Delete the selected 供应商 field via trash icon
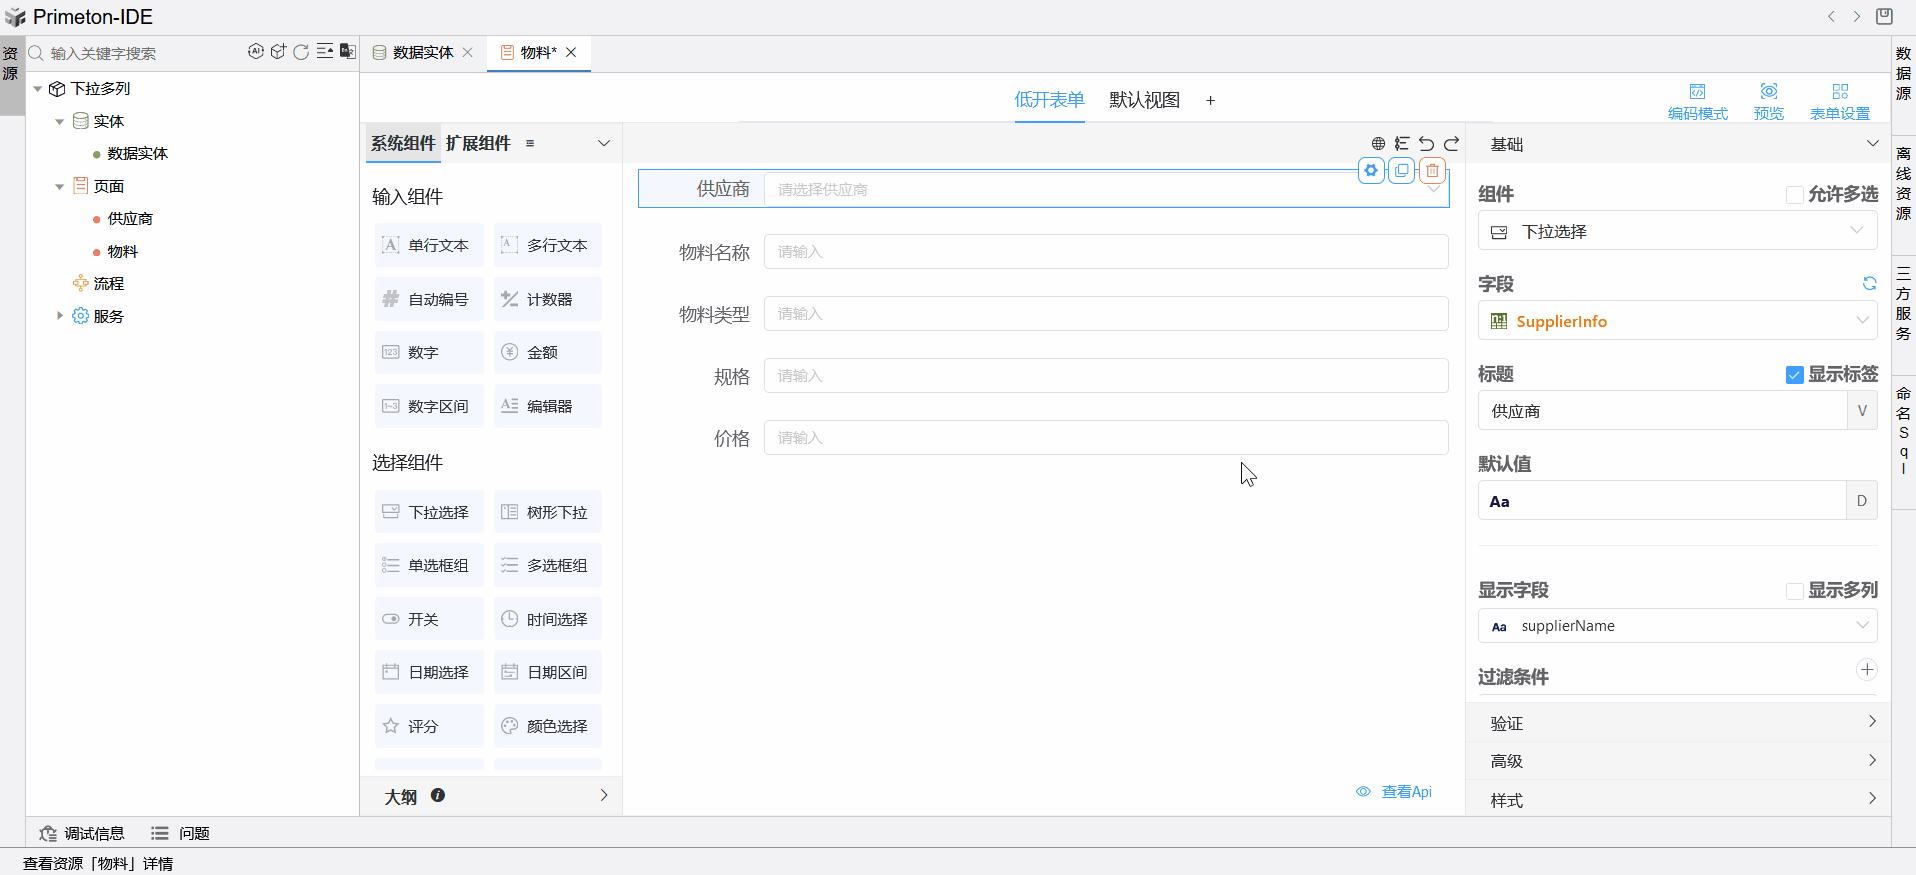 pyautogui.click(x=1432, y=171)
